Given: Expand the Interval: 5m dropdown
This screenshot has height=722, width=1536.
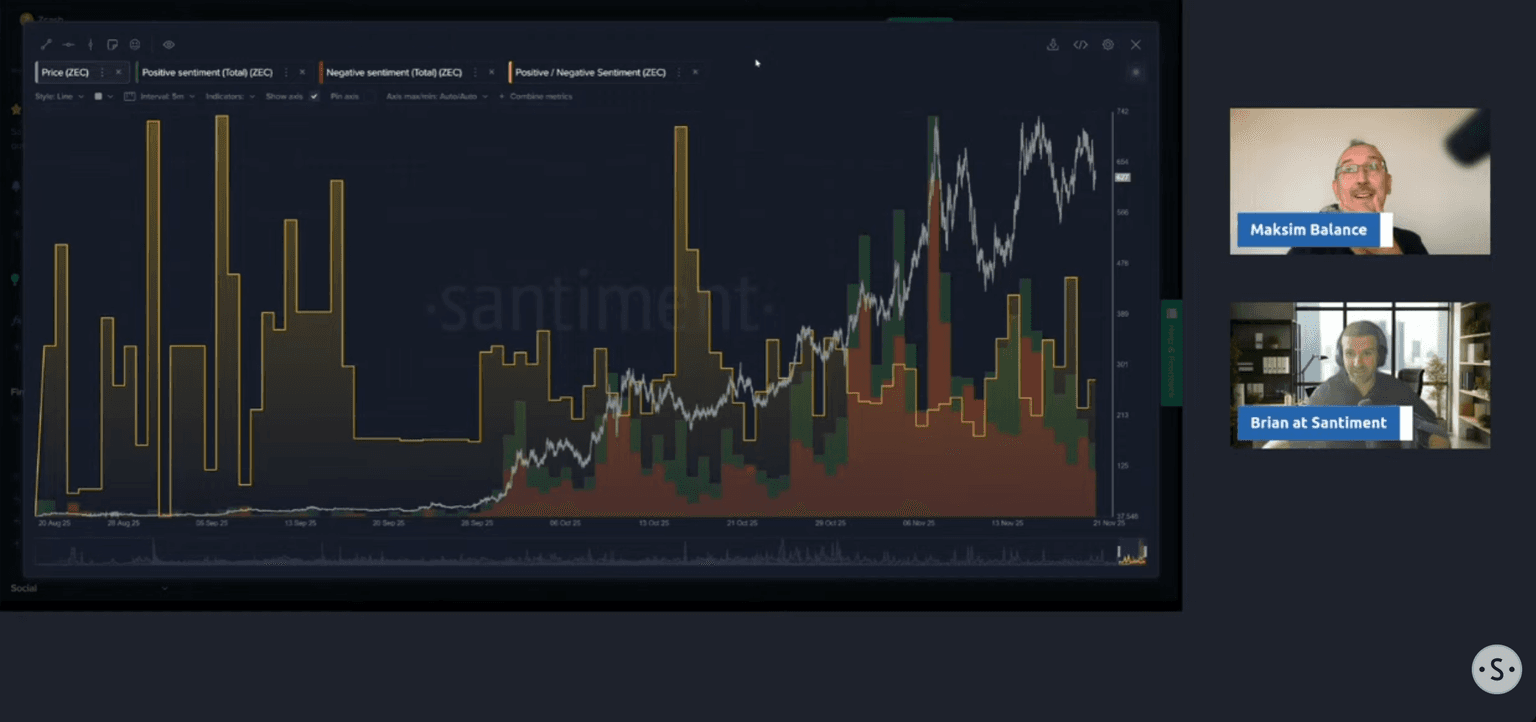Looking at the screenshot, I should pyautogui.click(x=166, y=97).
